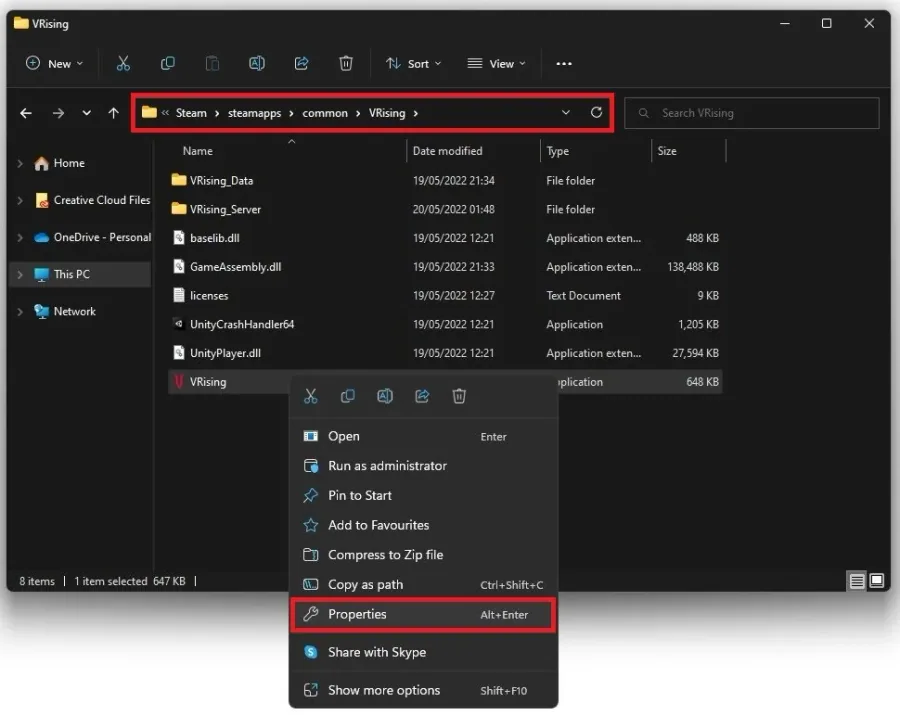
Task: Click the Share icon in the context menu
Action: (x=422, y=396)
